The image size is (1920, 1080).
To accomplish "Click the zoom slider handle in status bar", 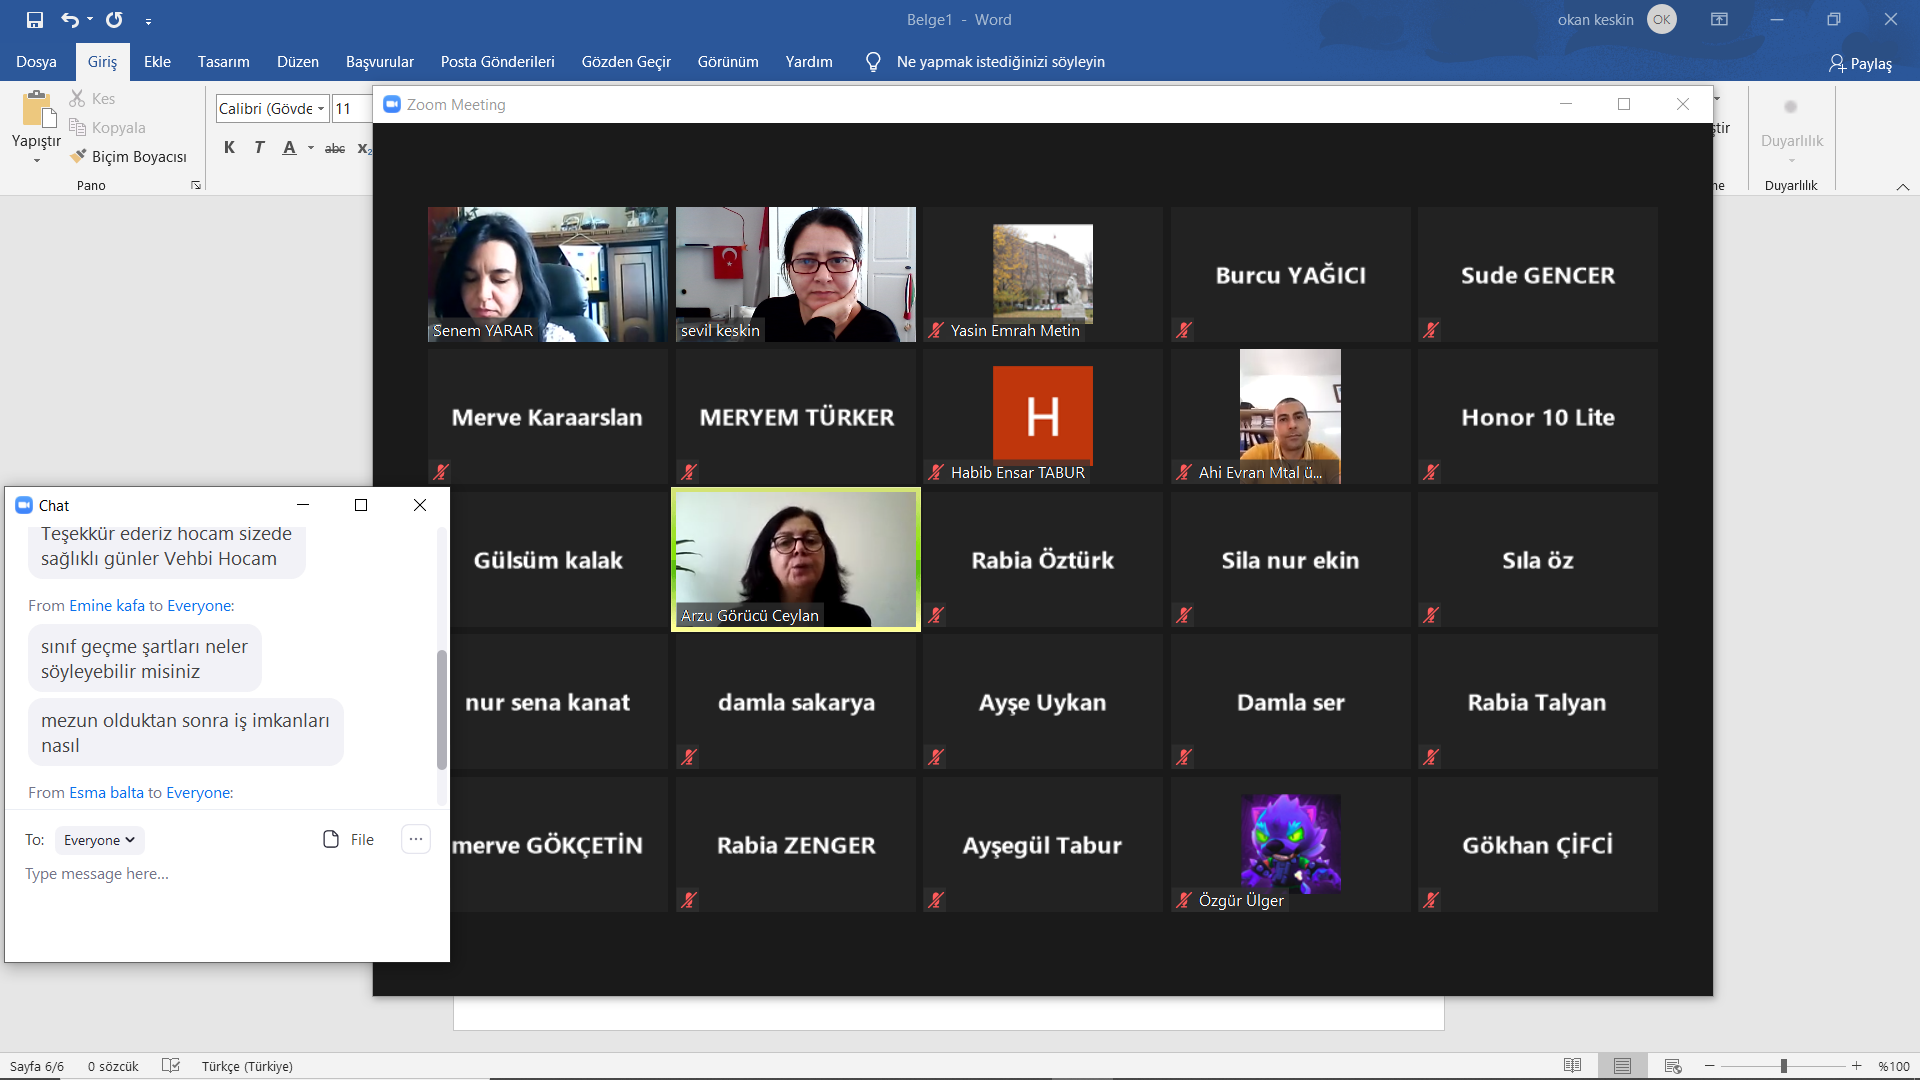I will [x=1783, y=1066].
